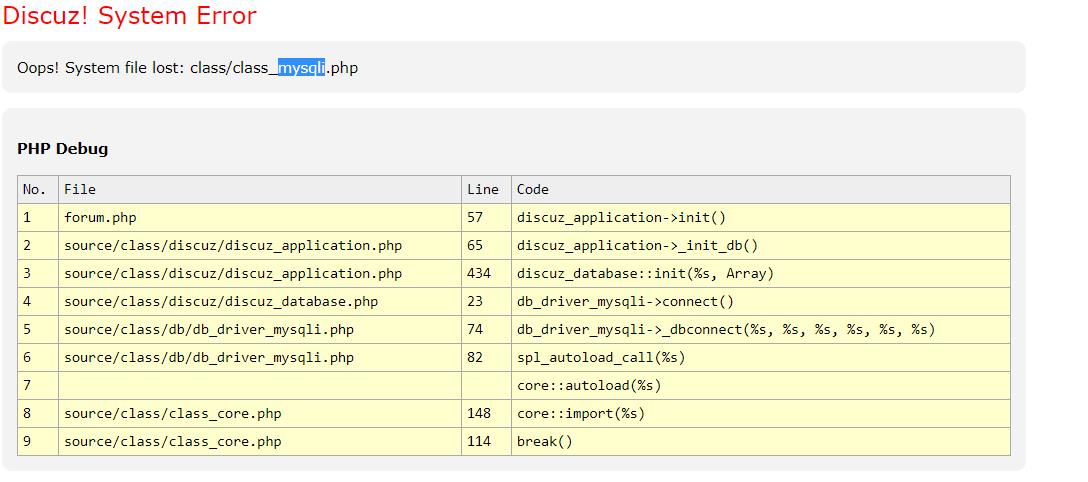
Task: Click row number 7 cell
Action: pos(38,385)
